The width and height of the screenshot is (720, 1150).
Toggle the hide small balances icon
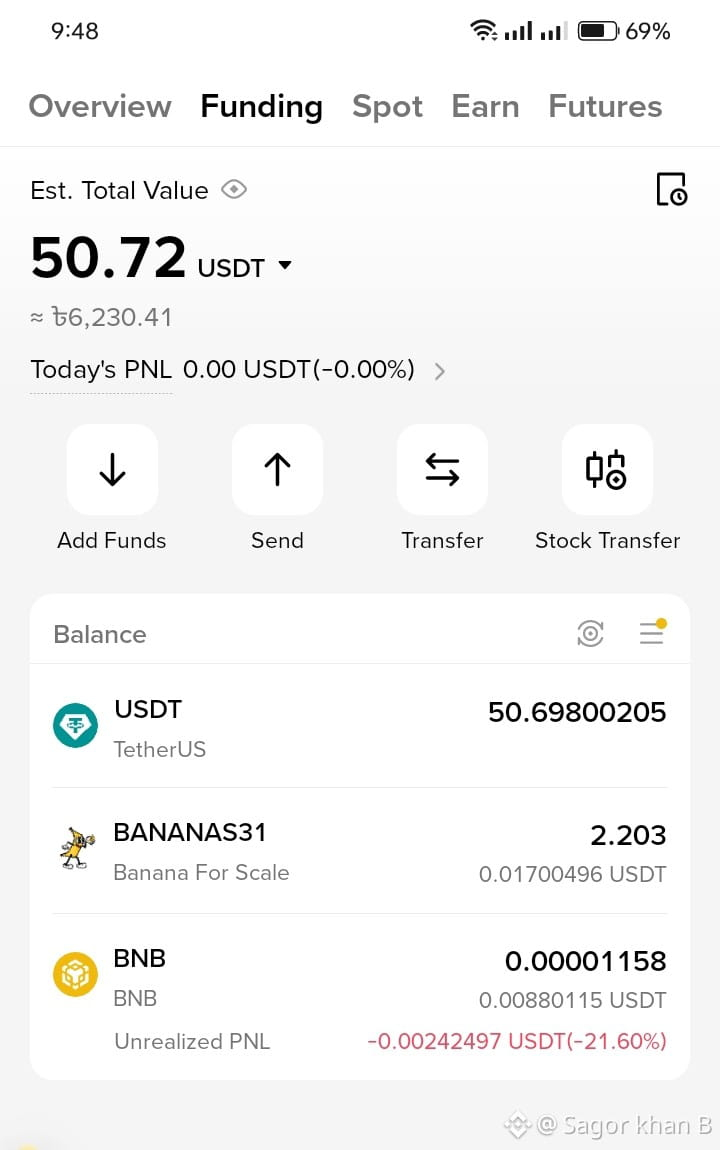pyautogui.click(x=590, y=634)
